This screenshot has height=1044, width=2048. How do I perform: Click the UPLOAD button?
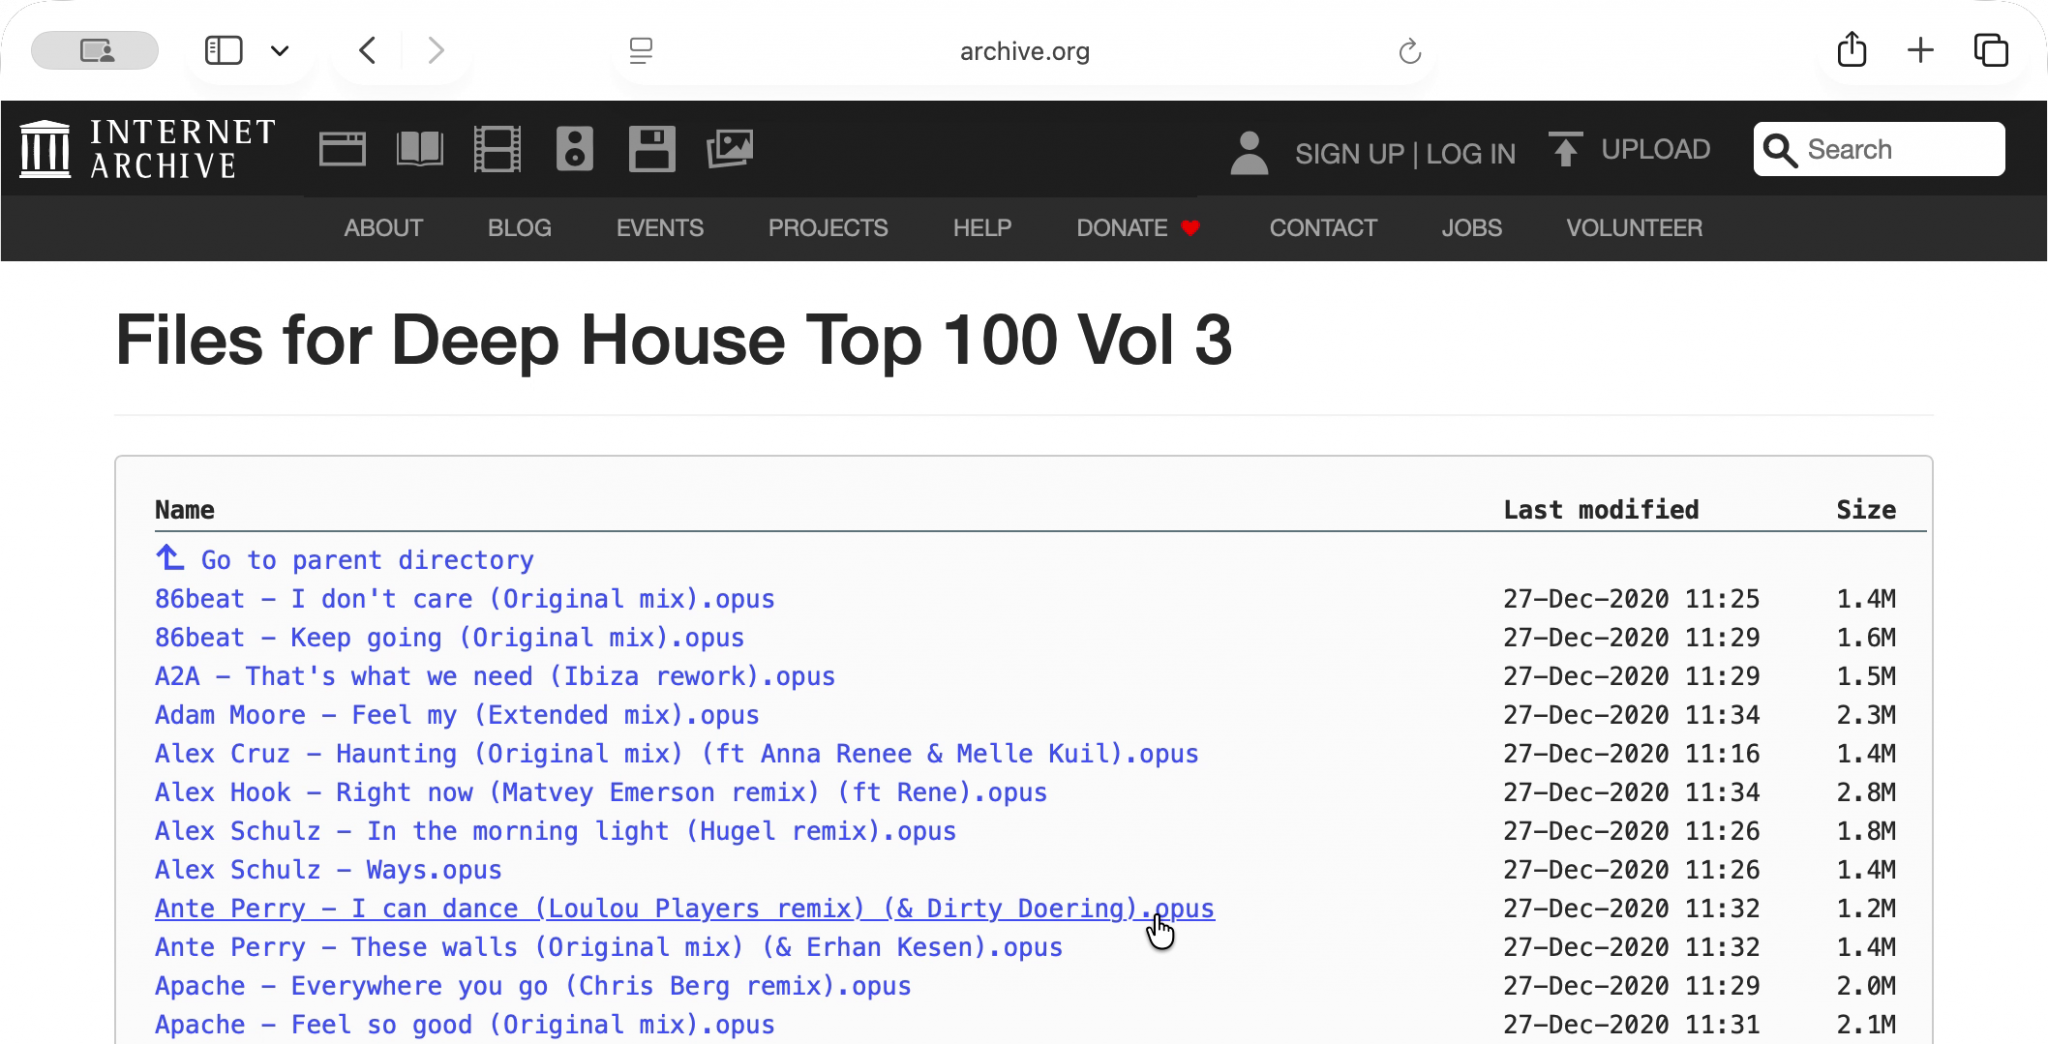[x=1630, y=150]
